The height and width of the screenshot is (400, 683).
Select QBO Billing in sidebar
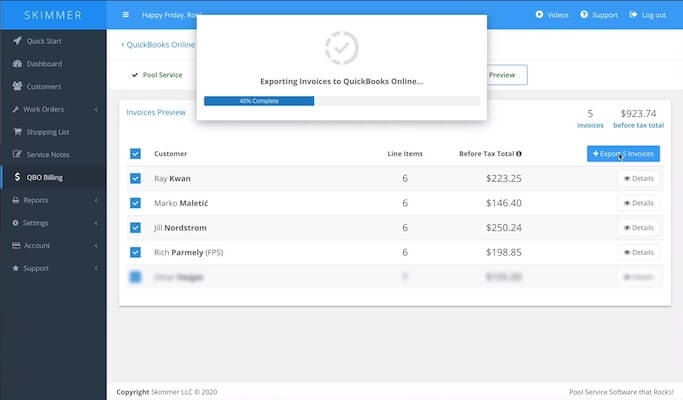(53, 177)
